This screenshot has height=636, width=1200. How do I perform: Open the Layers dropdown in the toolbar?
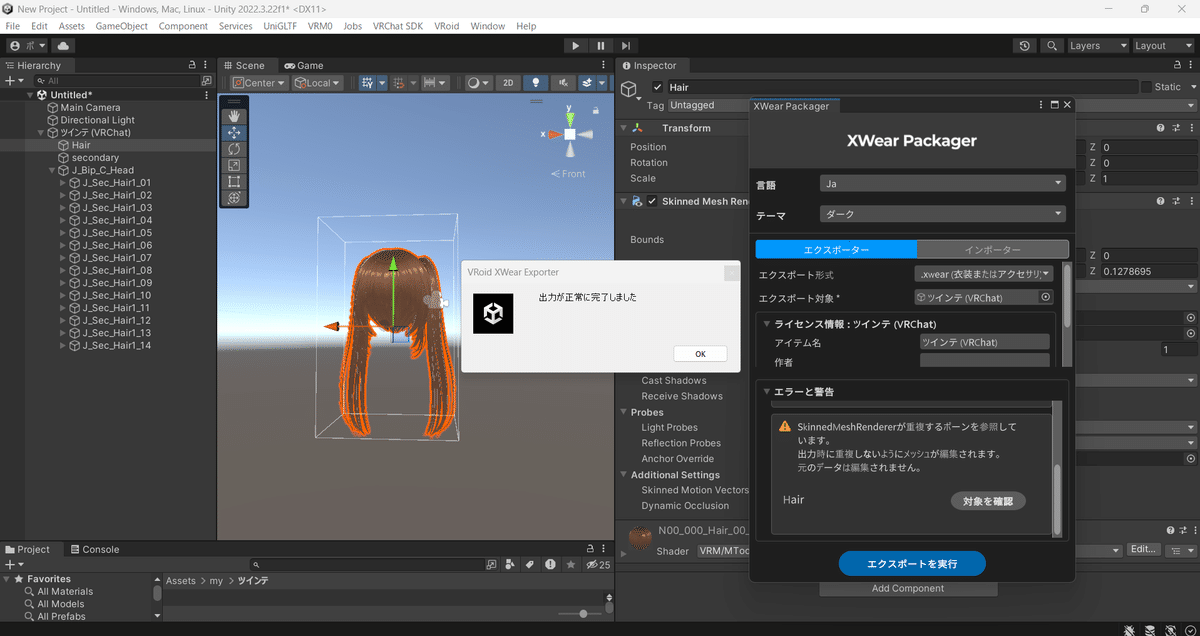1098,46
